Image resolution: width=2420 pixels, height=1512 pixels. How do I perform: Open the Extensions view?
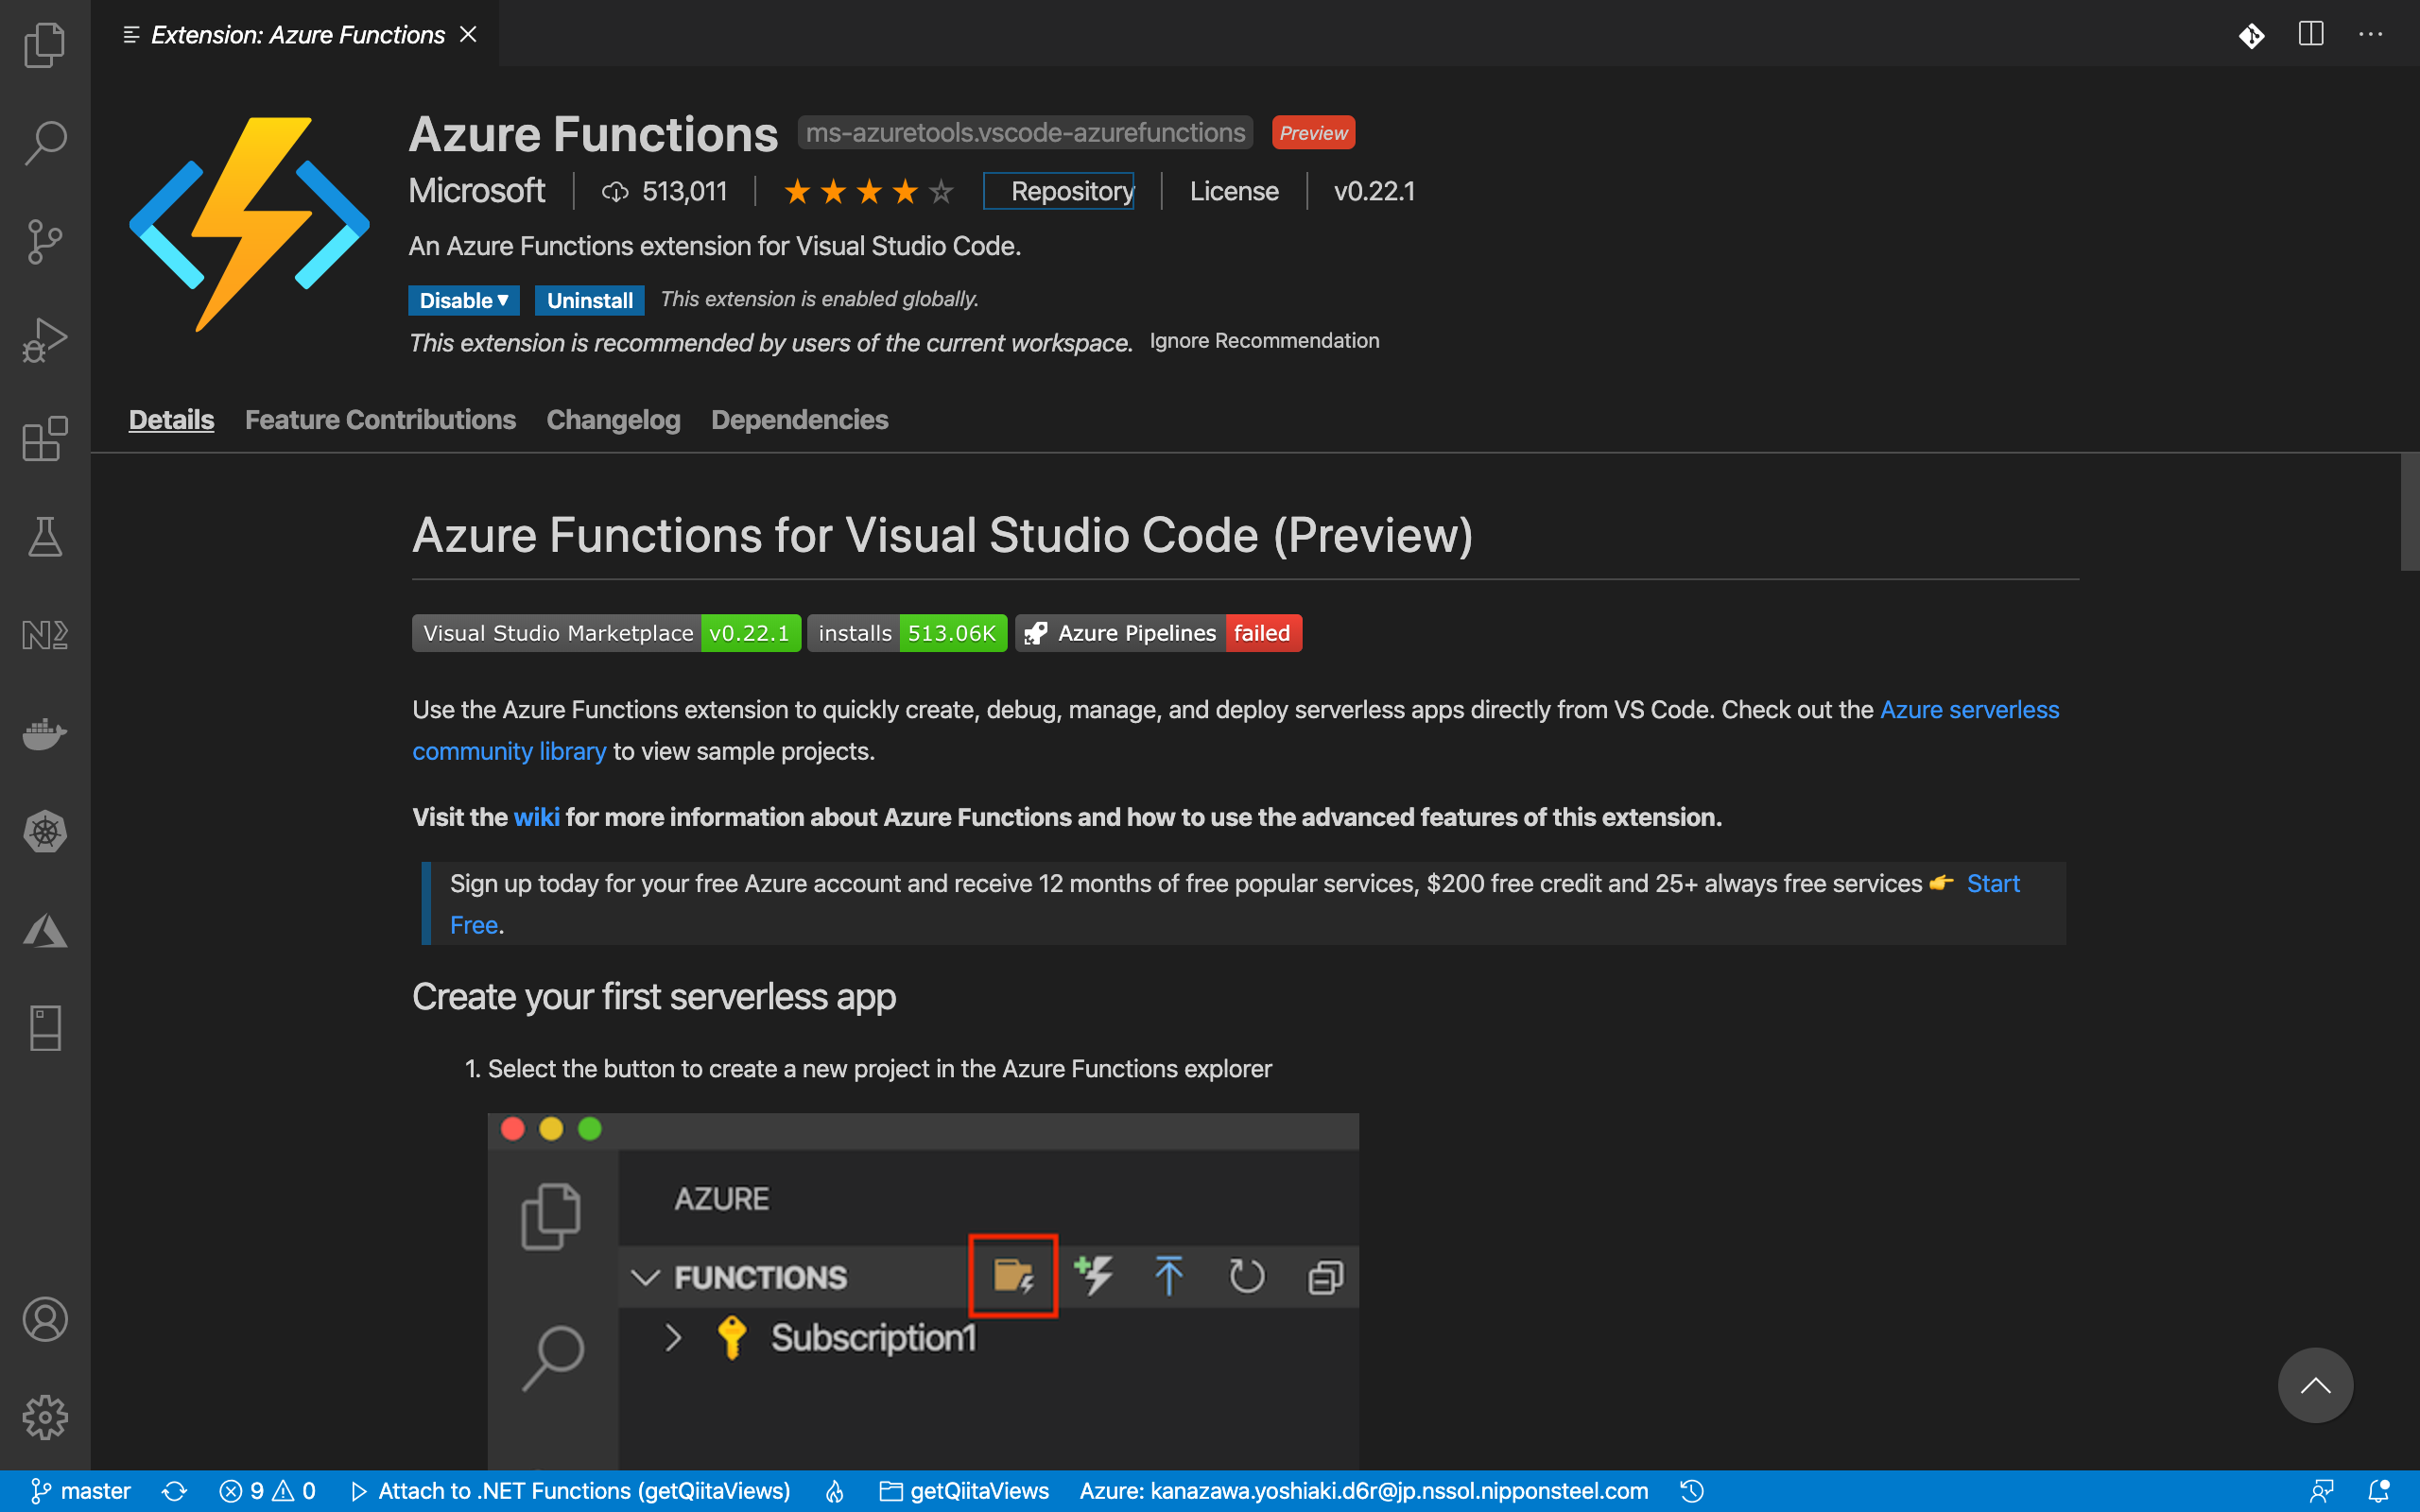tap(45, 439)
